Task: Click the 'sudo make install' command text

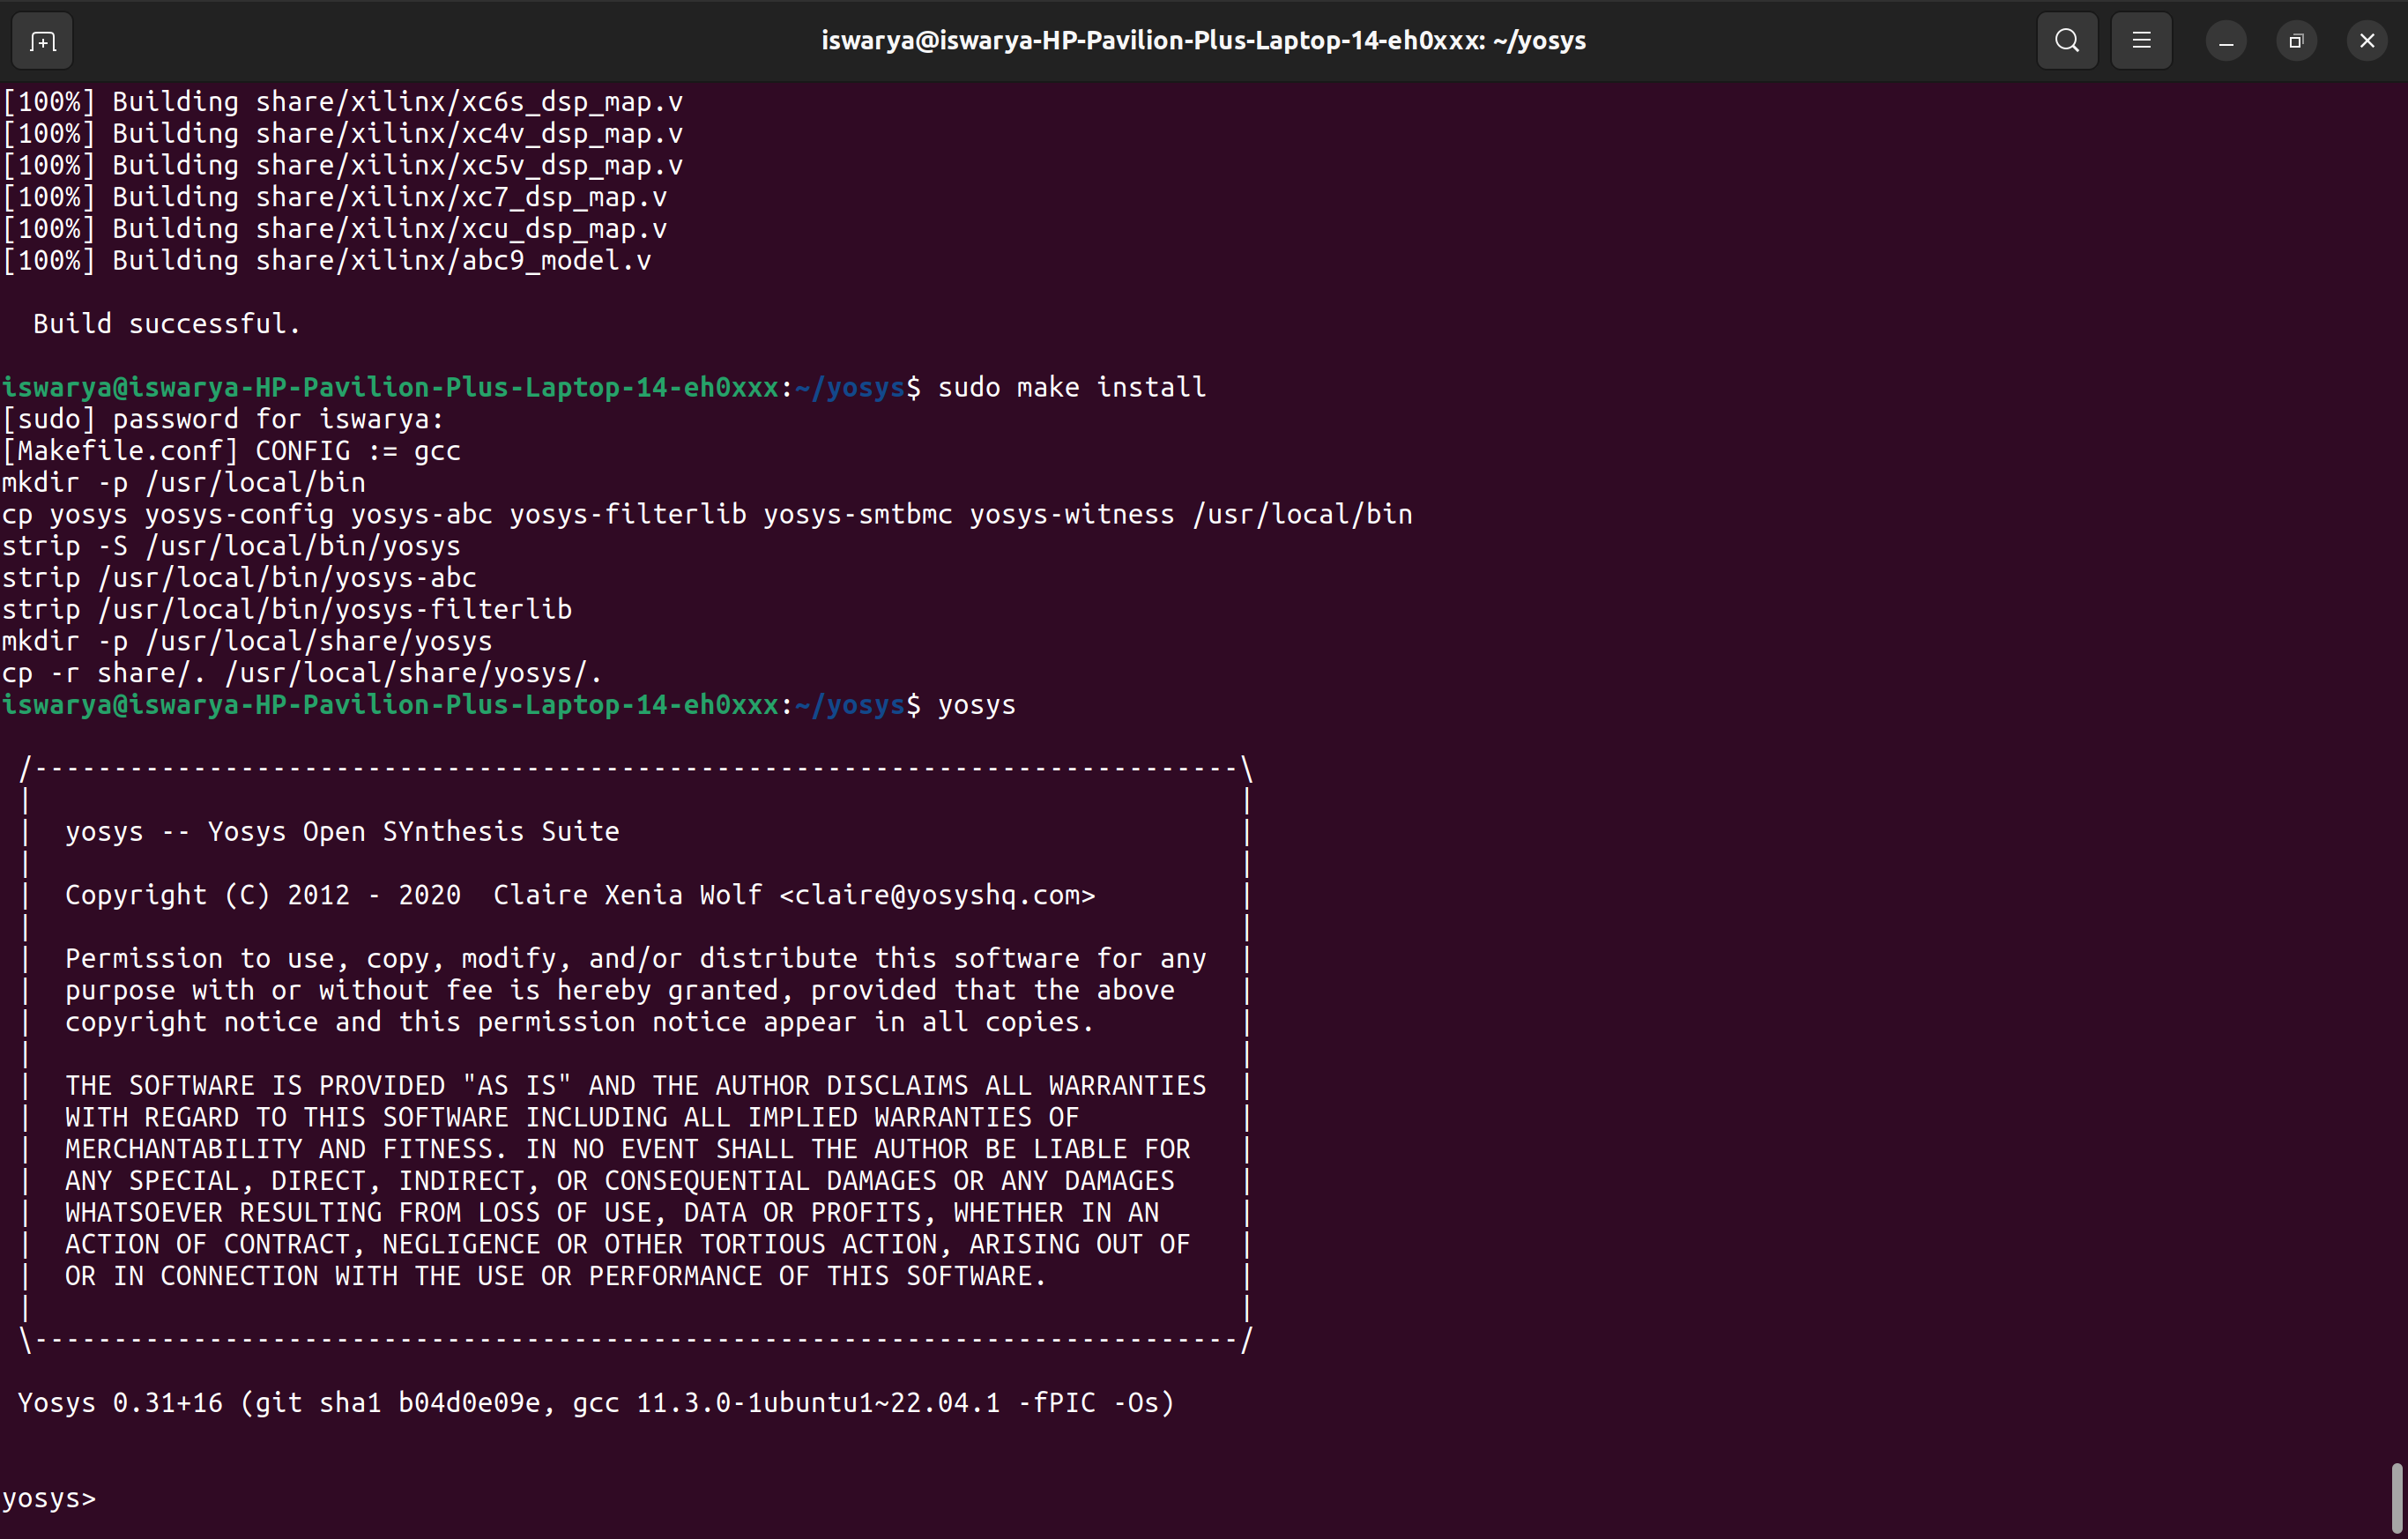Action: pyautogui.click(x=1071, y=387)
